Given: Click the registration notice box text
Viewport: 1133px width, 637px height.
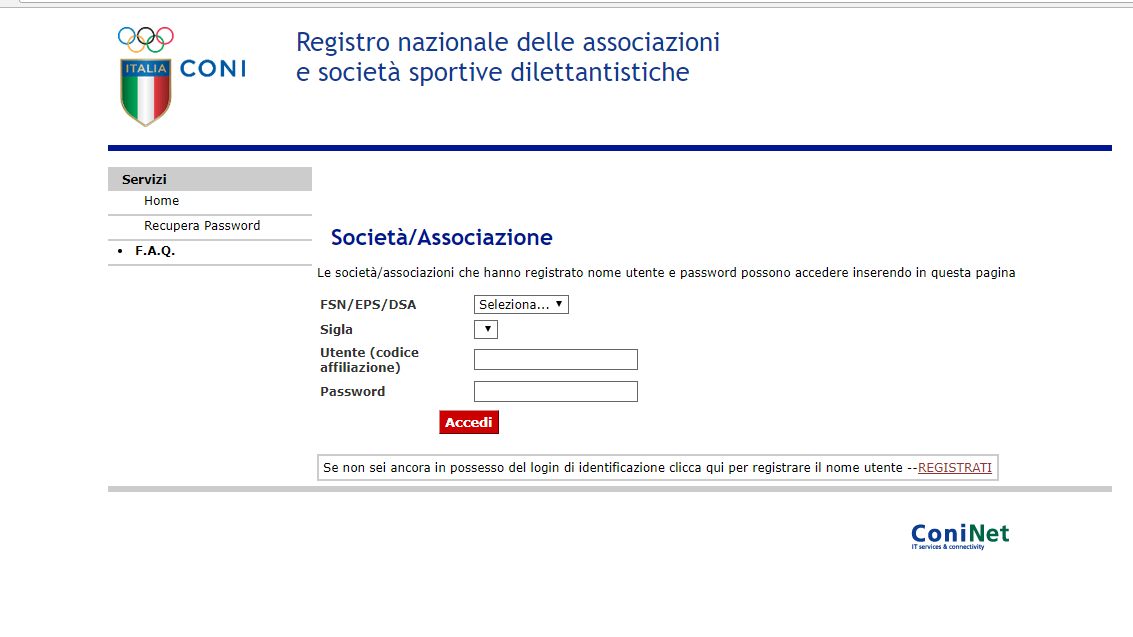Looking at the screenshot, I should point(658,468).
